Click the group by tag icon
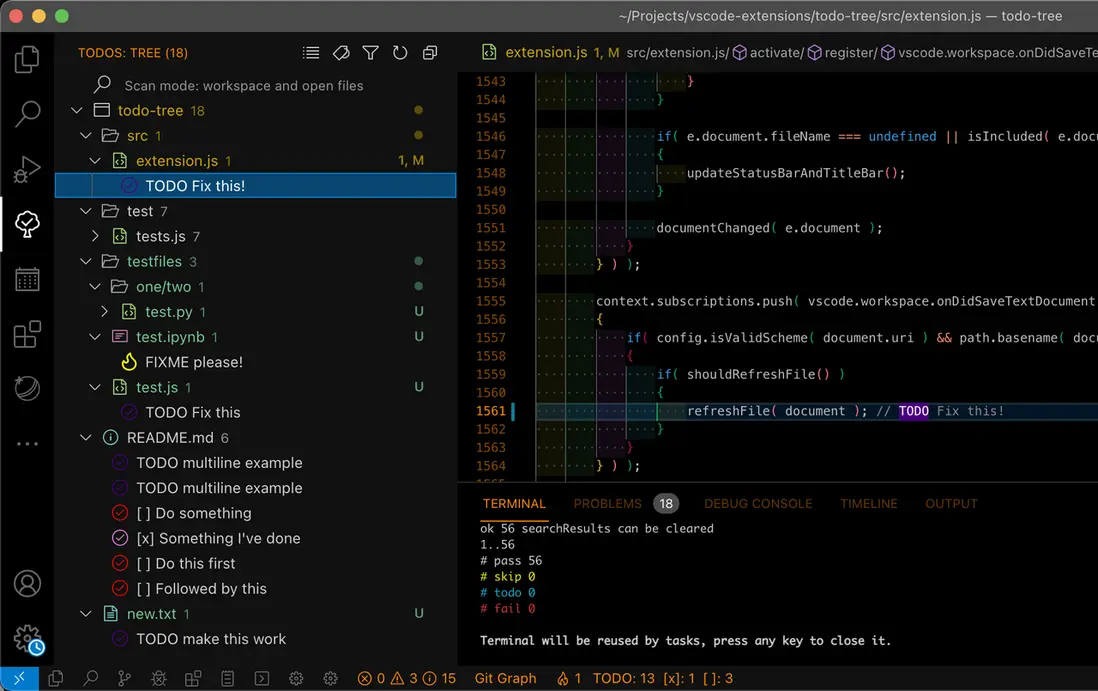Image resolution: width=1098 pixels, height=691 pixels. pyautogui.click(x=341, y=53)
